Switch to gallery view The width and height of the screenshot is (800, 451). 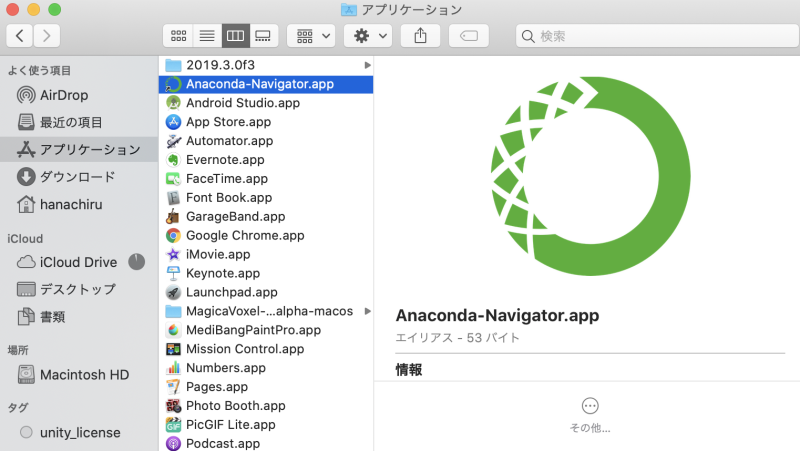click(263, 36)
